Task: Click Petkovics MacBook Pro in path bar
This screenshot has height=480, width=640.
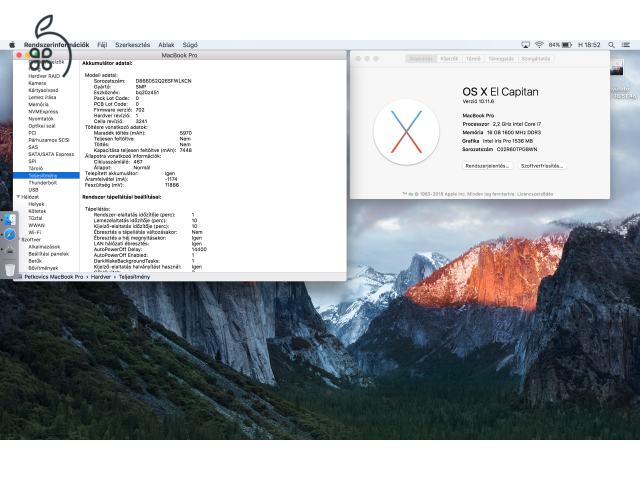Action: coord(53,277)
